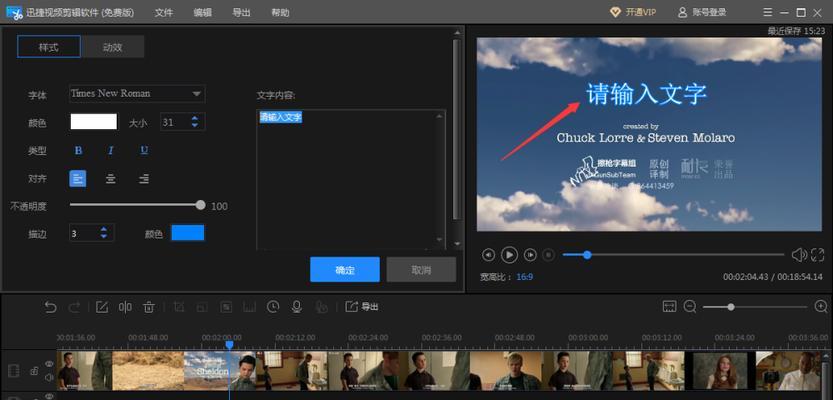833x400 pixels.
Task: Open the 文件 menu
Action: point(164,12)
